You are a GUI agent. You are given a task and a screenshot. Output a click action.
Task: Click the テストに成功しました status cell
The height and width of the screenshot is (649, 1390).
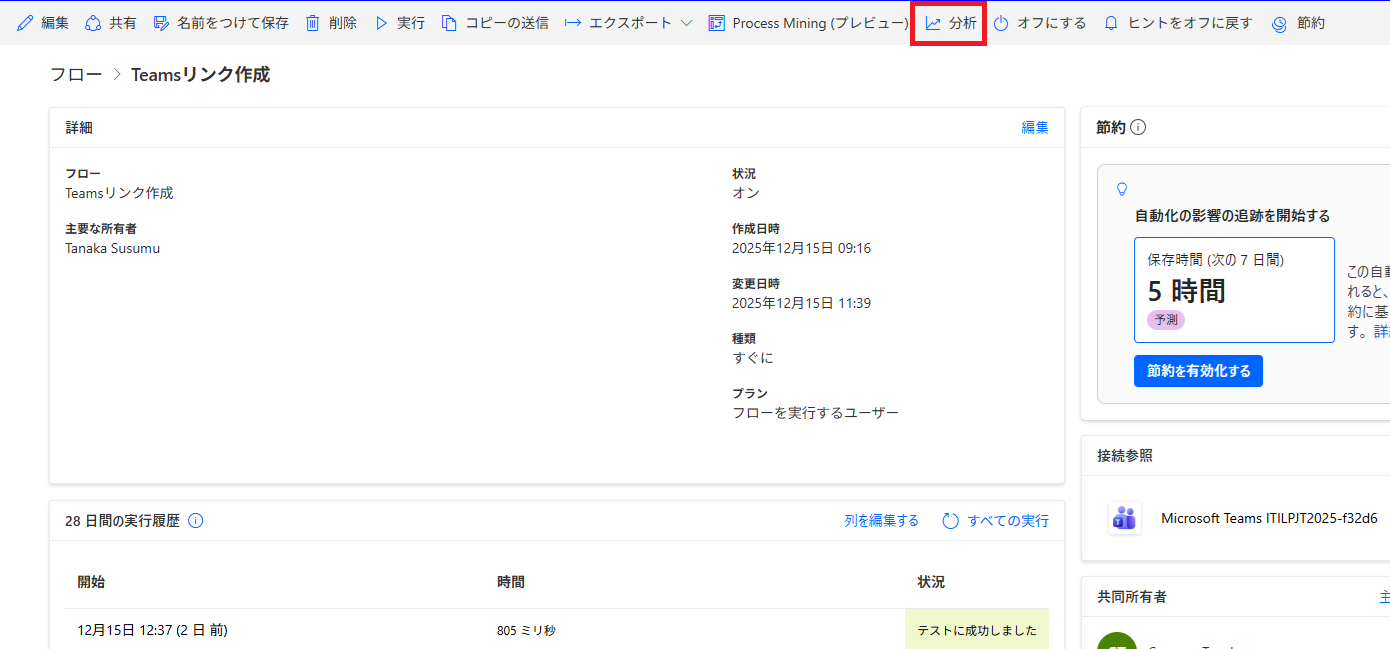[977, 630]
